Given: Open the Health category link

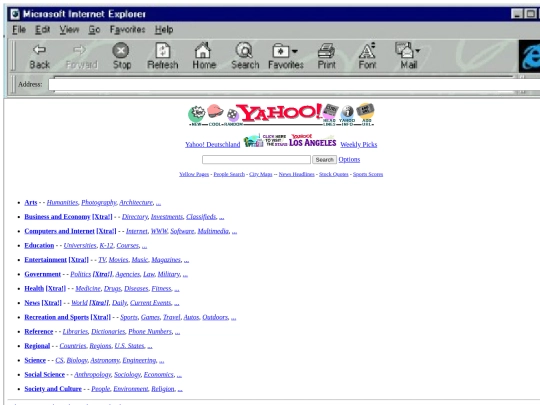Looking at the screenshot, I should (x=34, y=289).
